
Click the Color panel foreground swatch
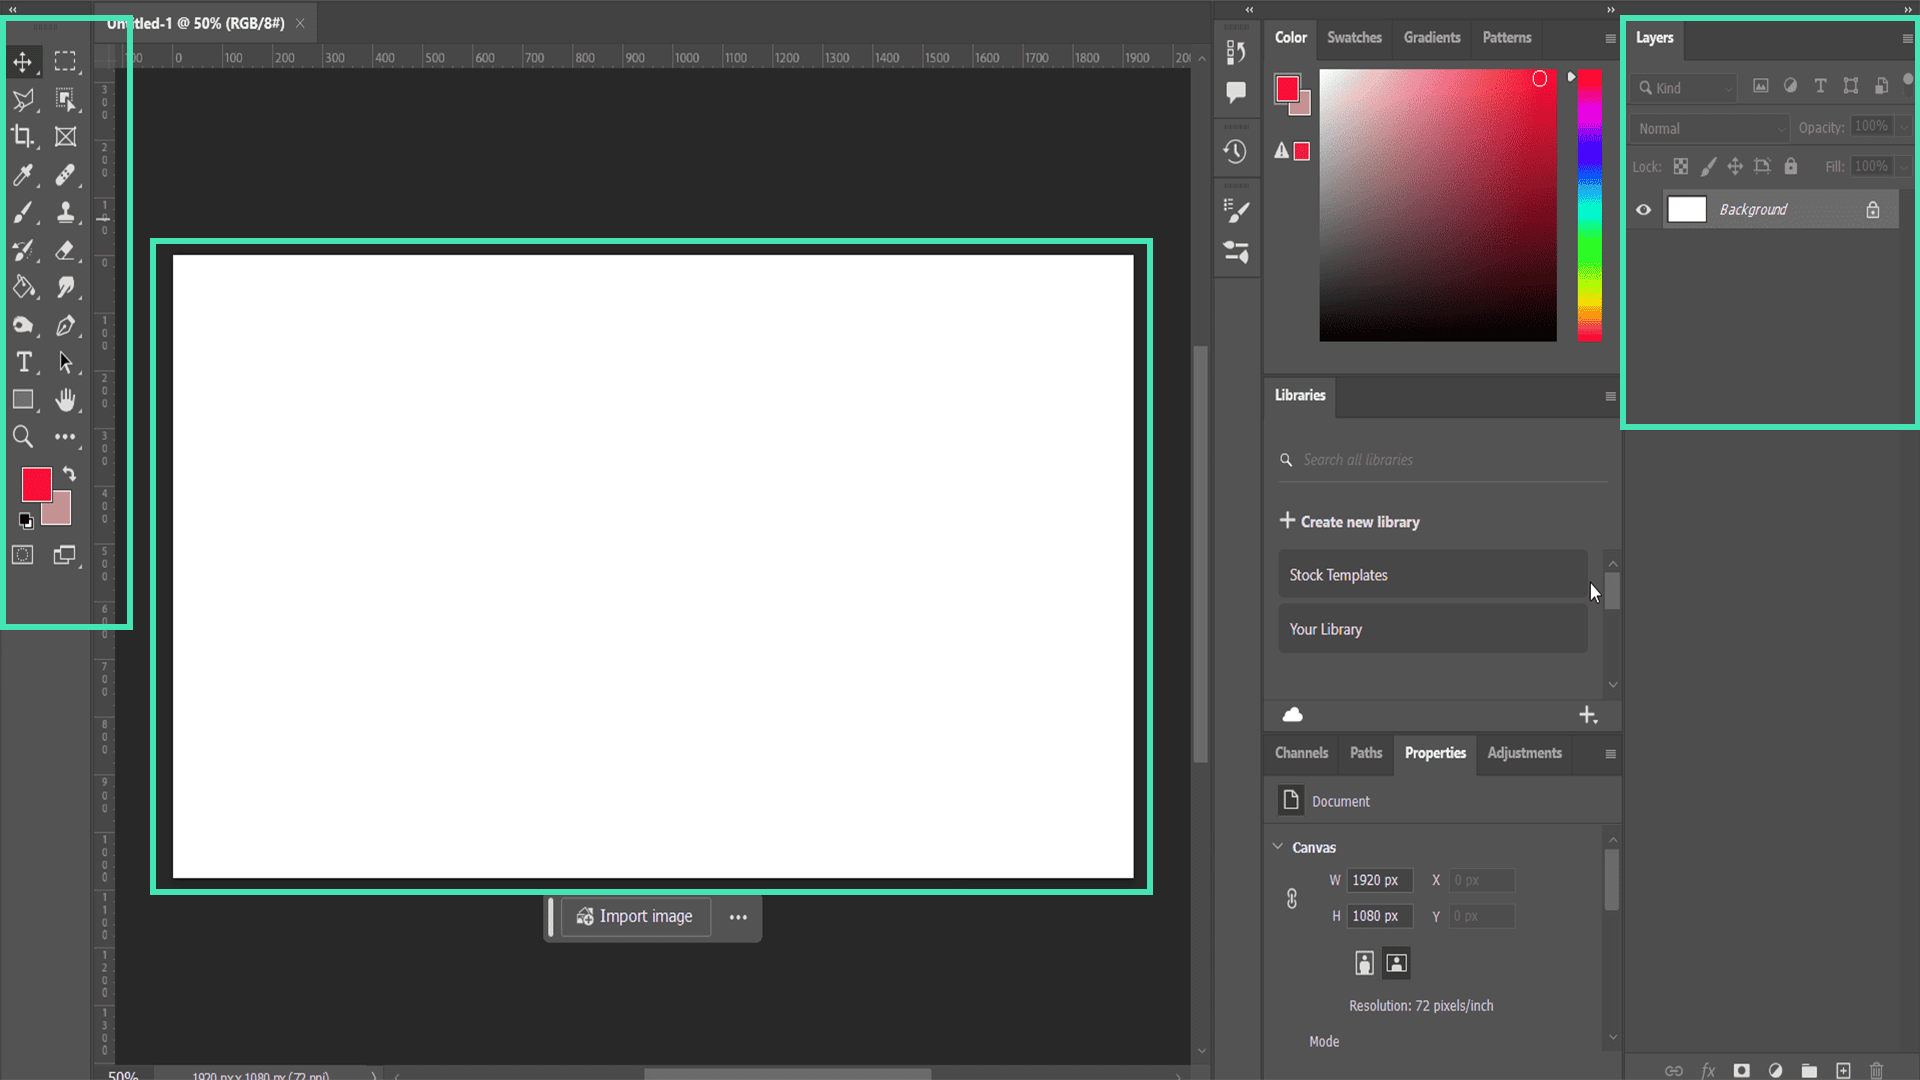coord(1286,89)
